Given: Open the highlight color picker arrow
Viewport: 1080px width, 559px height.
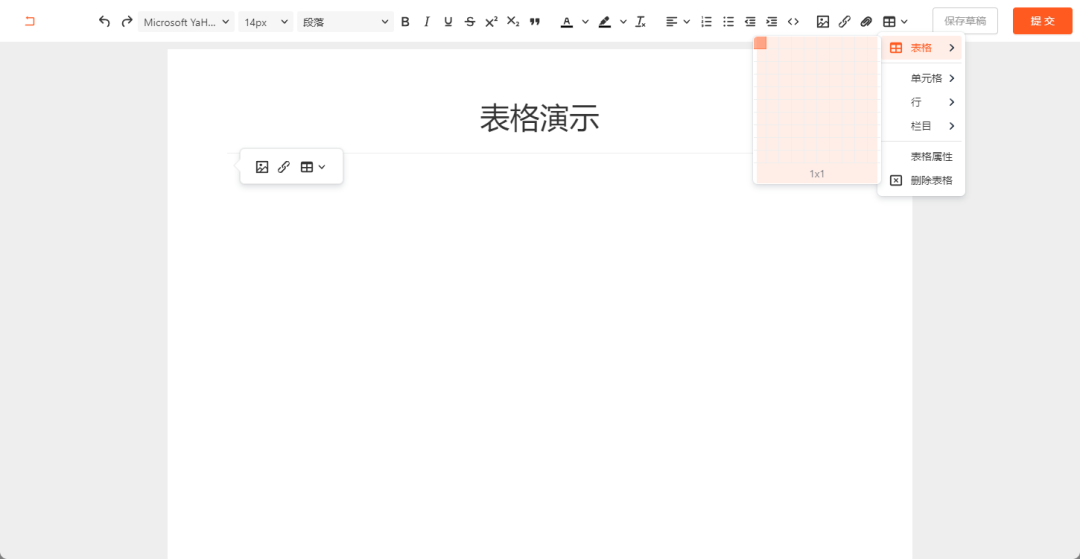Looking at the screenshot, I should (x=623, y=21).
